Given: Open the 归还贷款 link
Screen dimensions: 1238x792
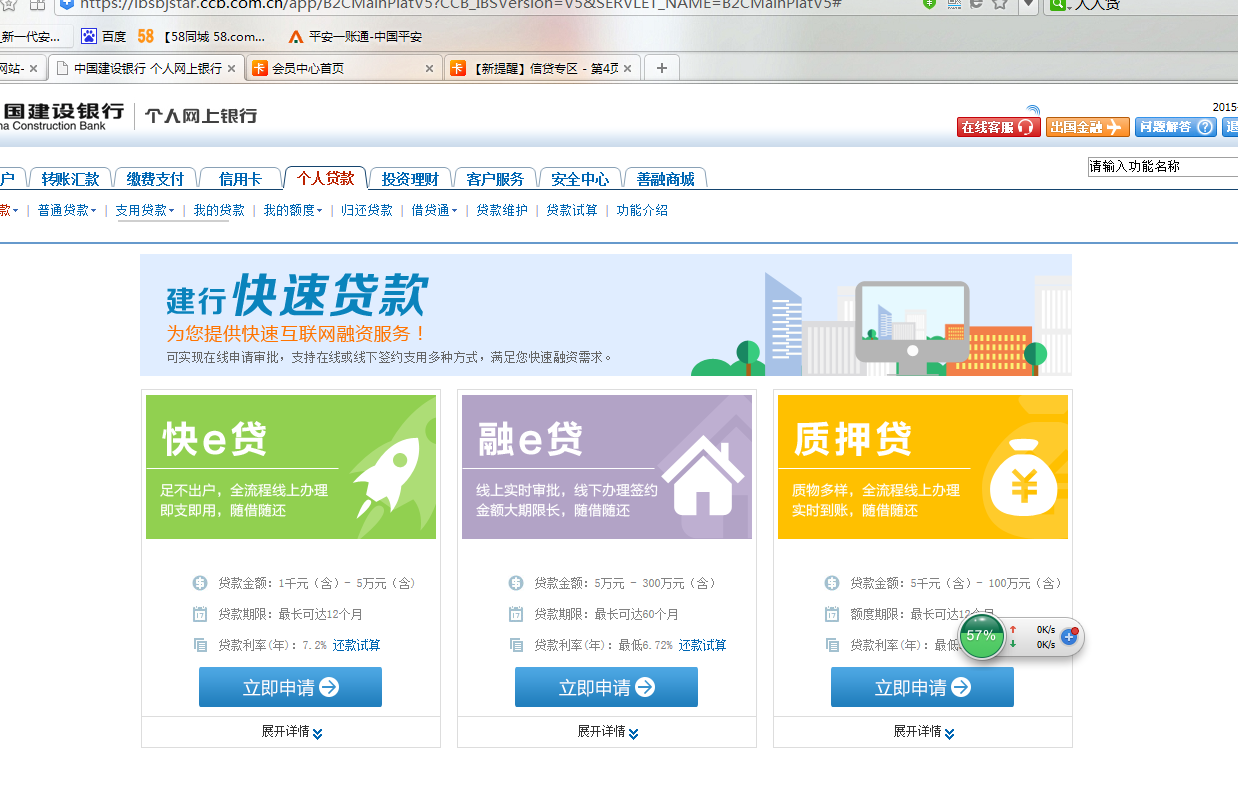Looking at the screenshot, I should coord(367,211).
